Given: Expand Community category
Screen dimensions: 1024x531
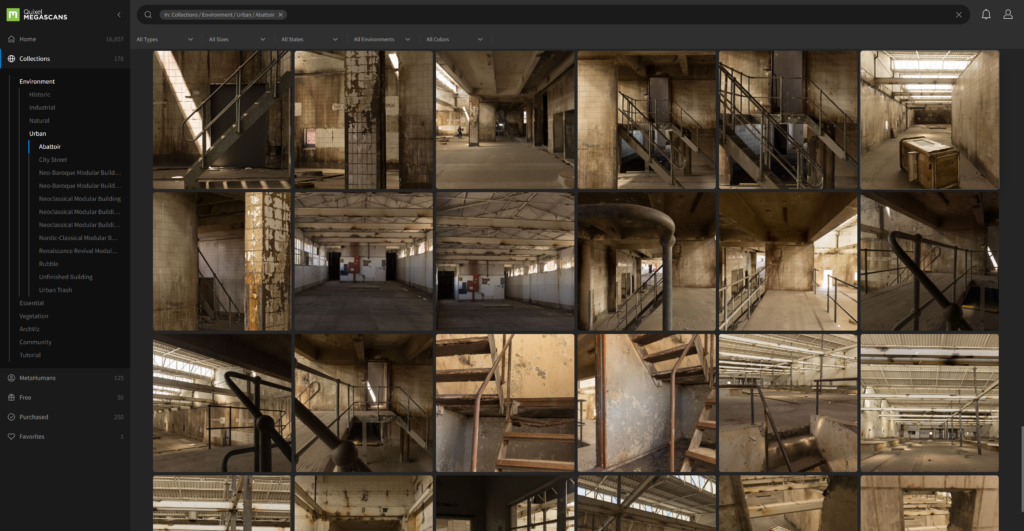Looking at the screenshot, I should tap(35, 342).
